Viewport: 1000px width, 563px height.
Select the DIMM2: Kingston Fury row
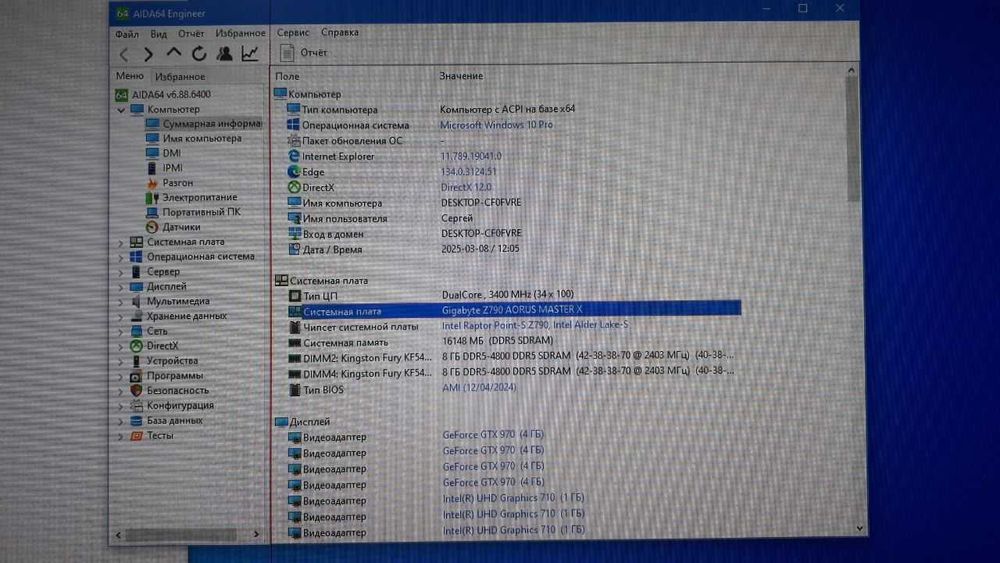click(x=514, y=356)
